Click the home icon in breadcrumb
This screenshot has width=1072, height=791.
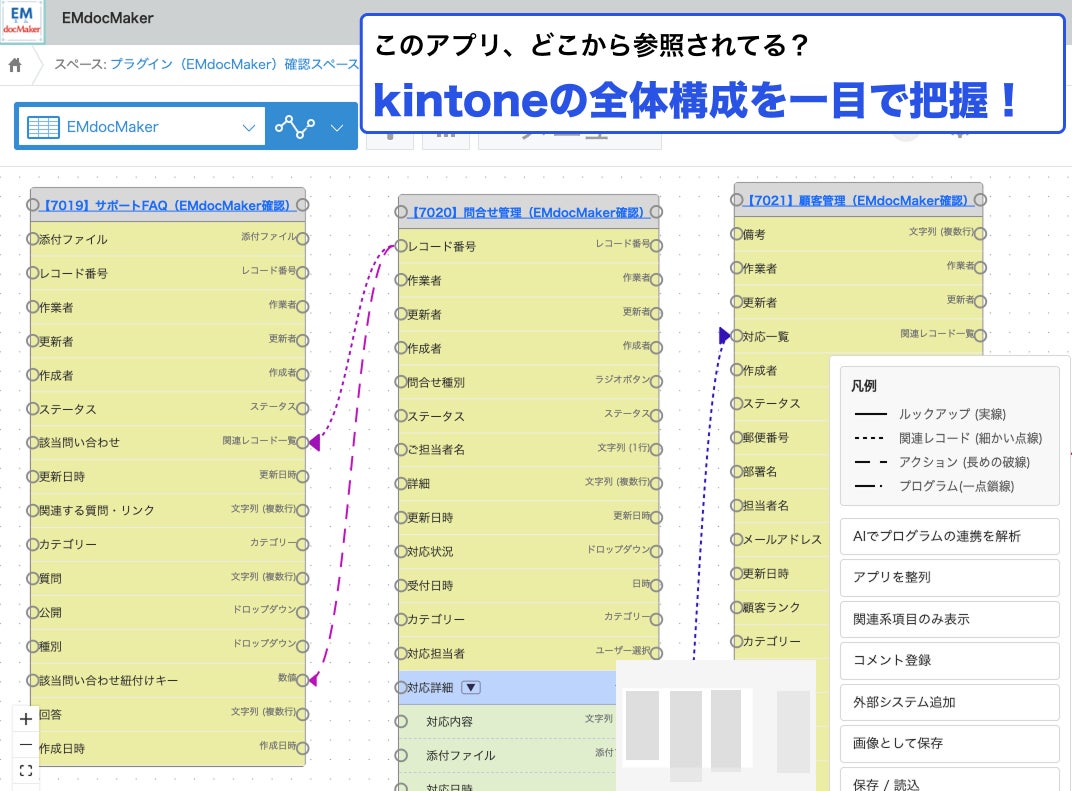point(15,65)
